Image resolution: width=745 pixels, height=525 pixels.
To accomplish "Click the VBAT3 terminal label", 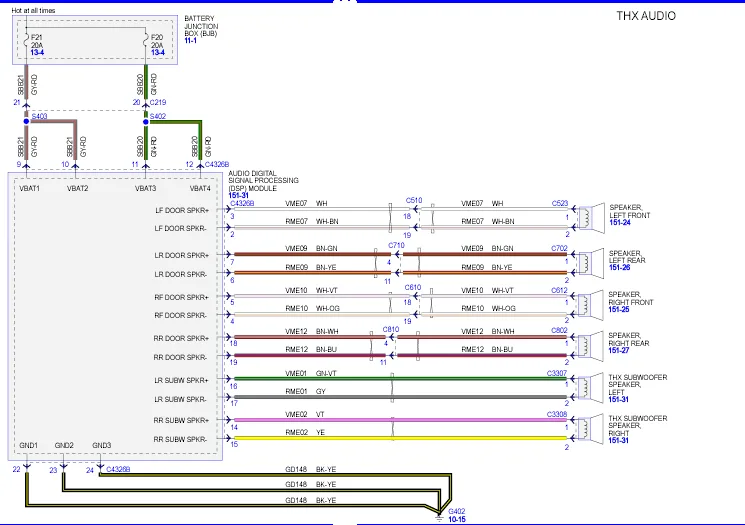I will pyautogui.click(x=145, y=188).
